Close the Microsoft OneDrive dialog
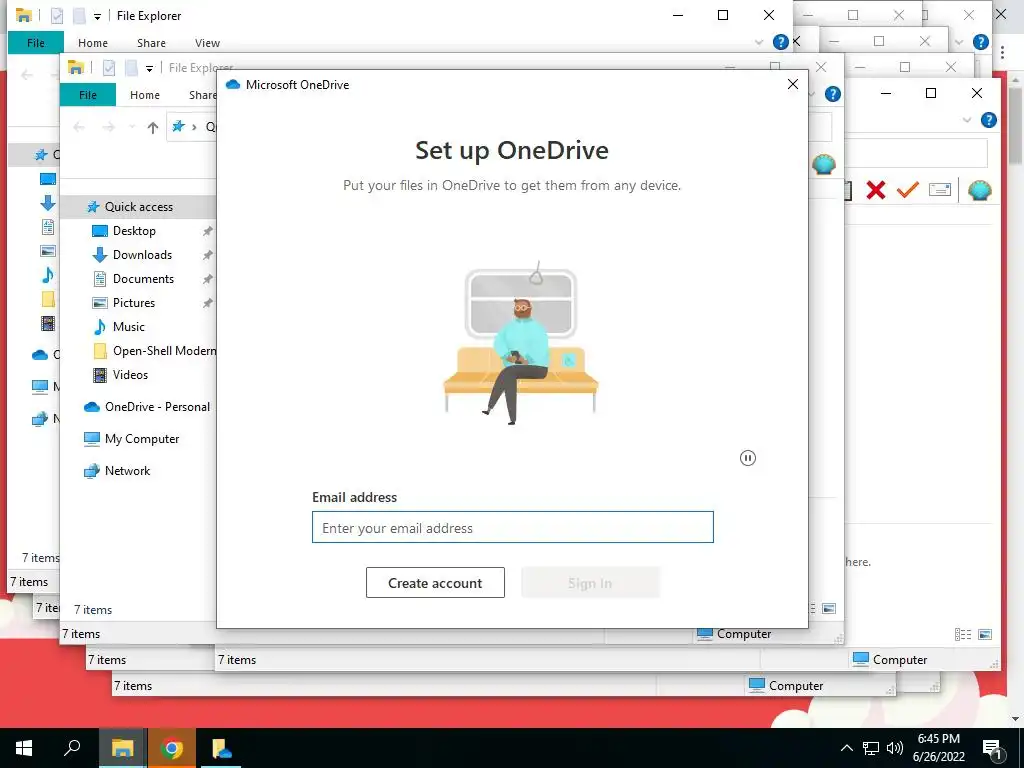This screenshot has width=1024, height=768. click(x=793, y=84)
